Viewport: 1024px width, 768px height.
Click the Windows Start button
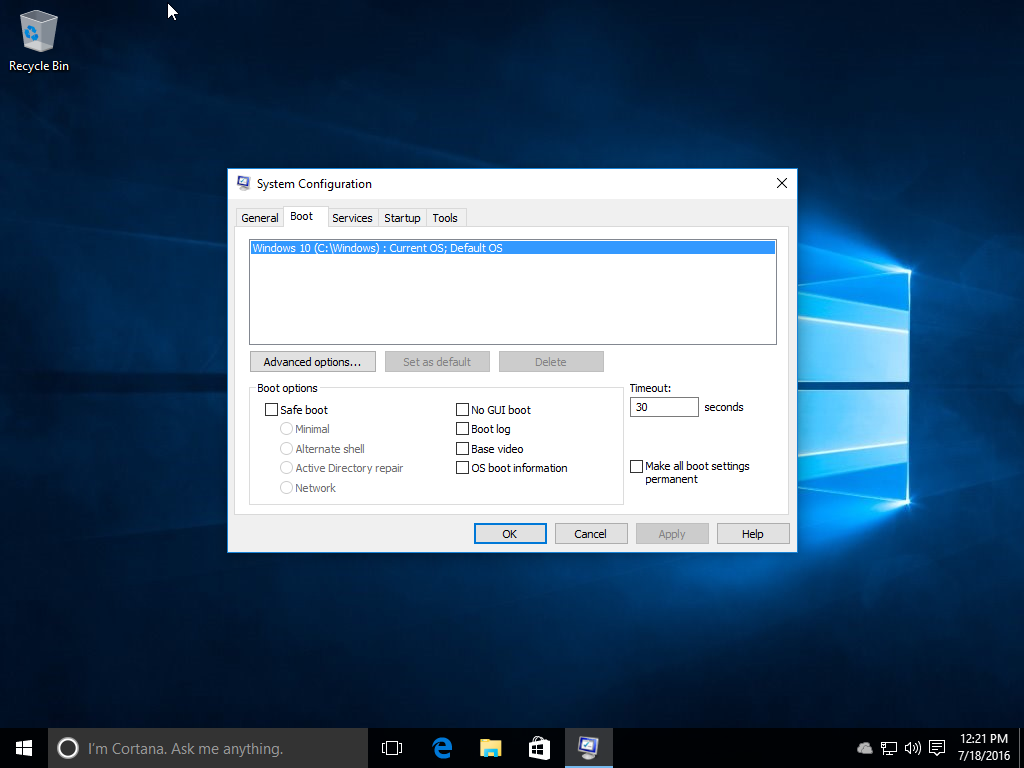(24, 748)
